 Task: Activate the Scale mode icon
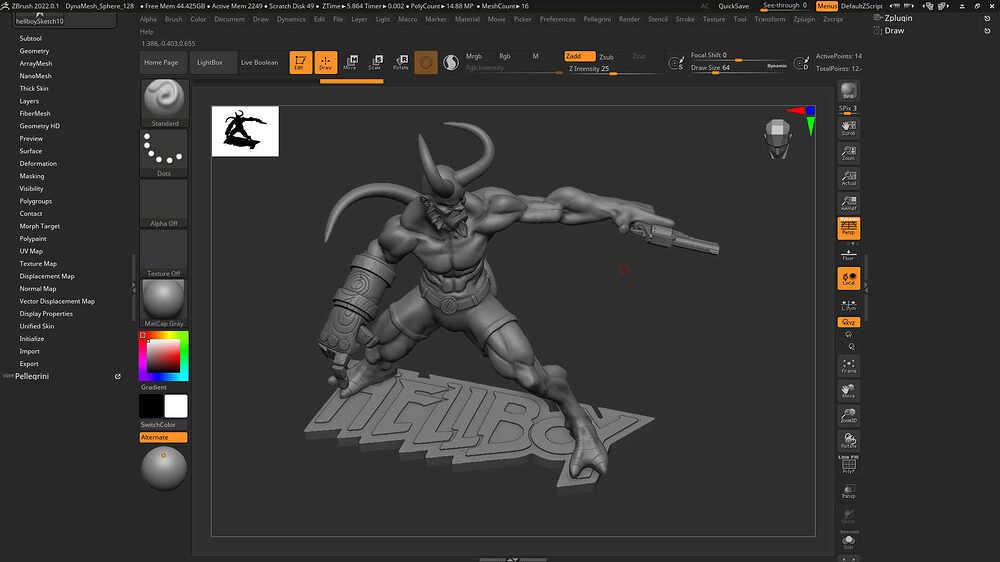click(375, 63)
